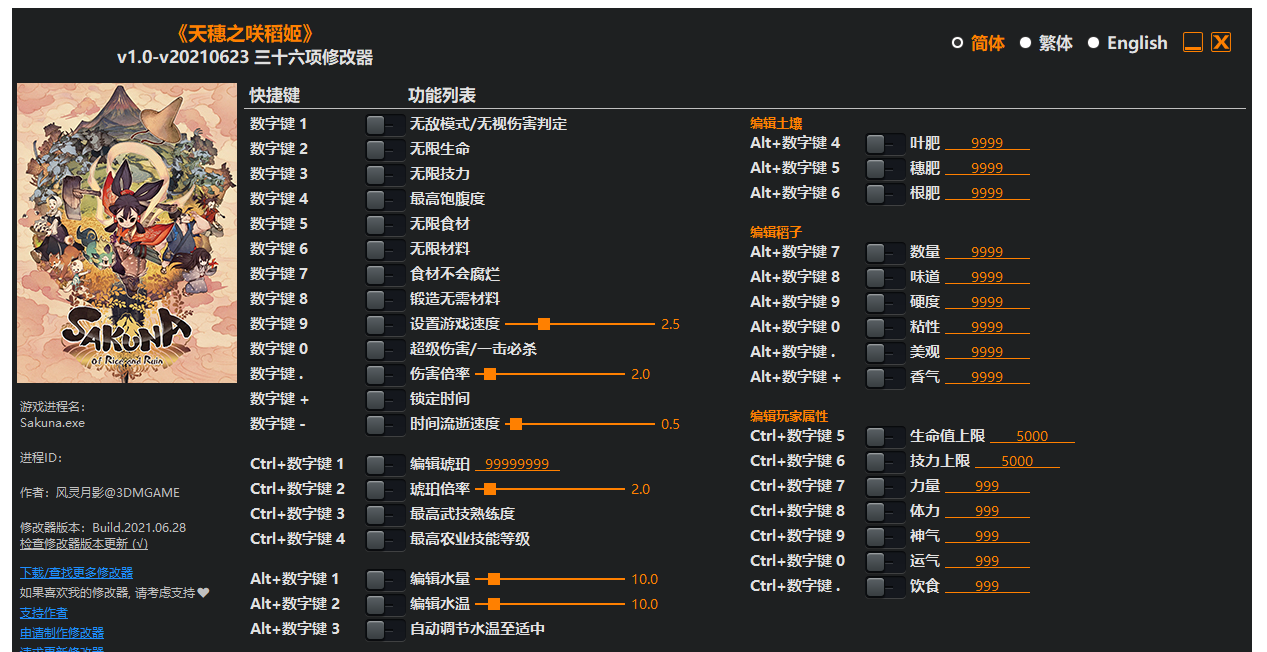Toggle 时间流逝速度 switch
Image resolution: width=1267 pixels, height=652 pixels.
[385, 424]
